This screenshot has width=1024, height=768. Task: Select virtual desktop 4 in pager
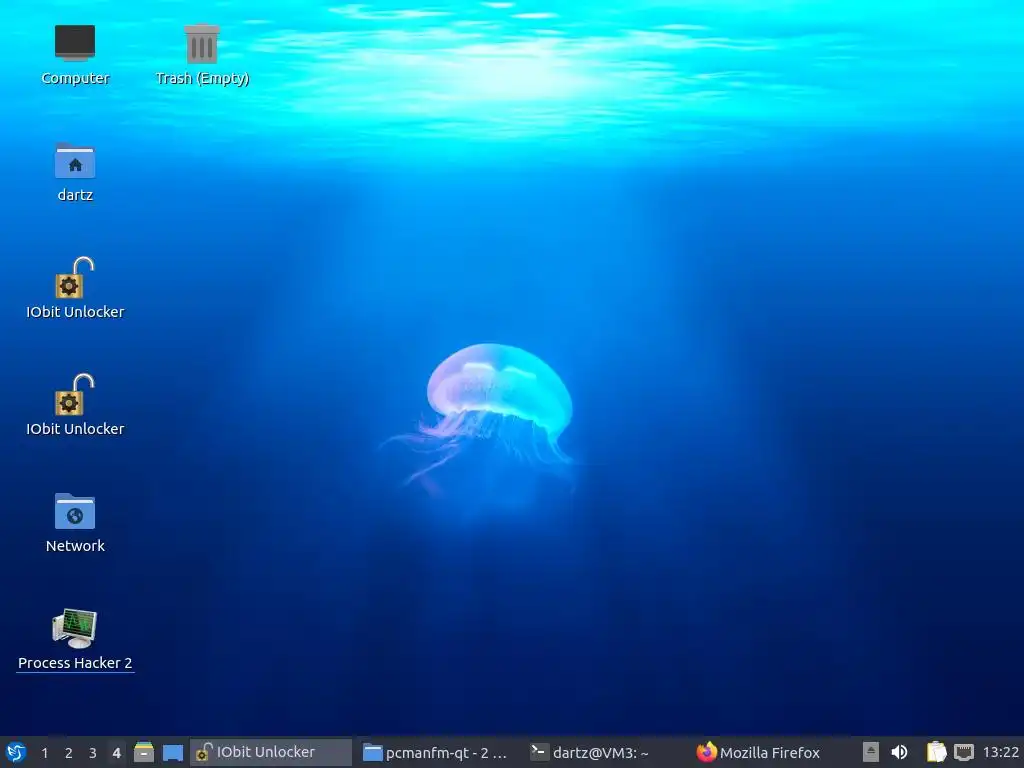(x=116, y=753)
